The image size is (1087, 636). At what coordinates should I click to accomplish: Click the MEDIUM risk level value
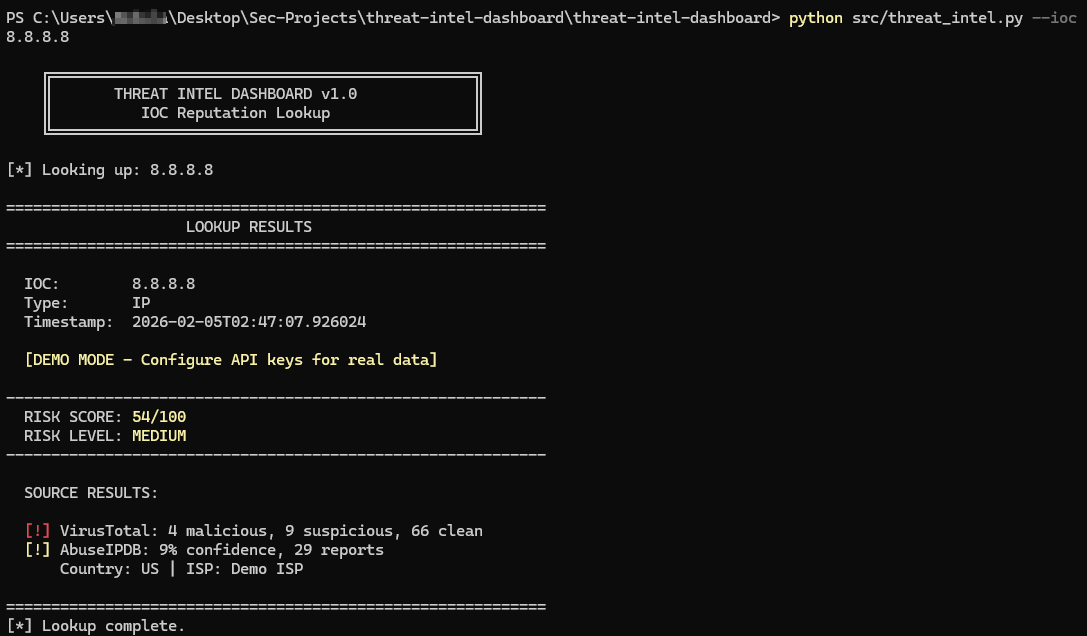159,436
